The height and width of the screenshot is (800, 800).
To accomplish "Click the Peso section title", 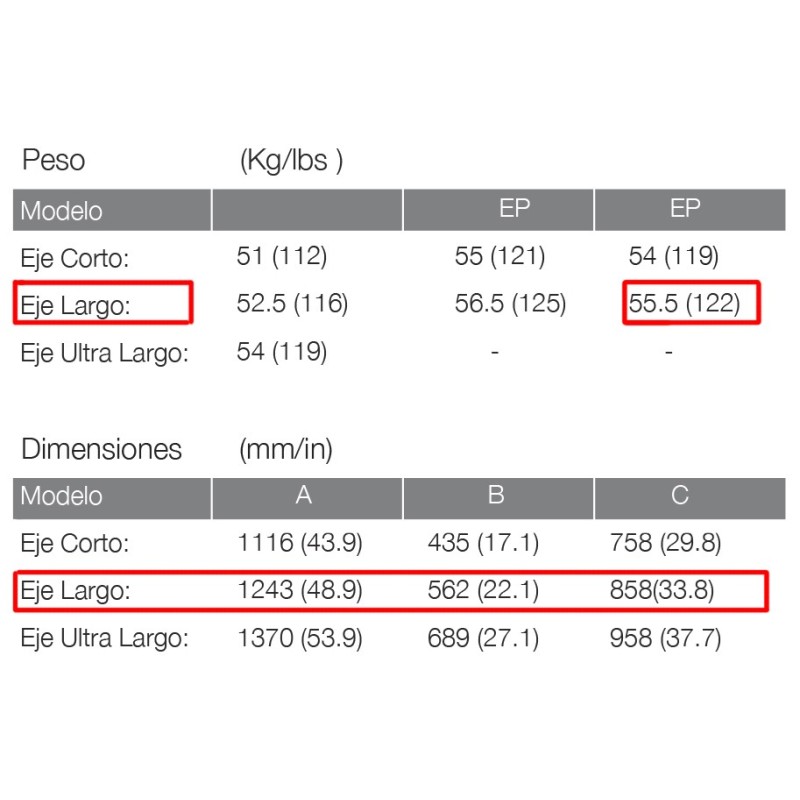I will (53, 160).
